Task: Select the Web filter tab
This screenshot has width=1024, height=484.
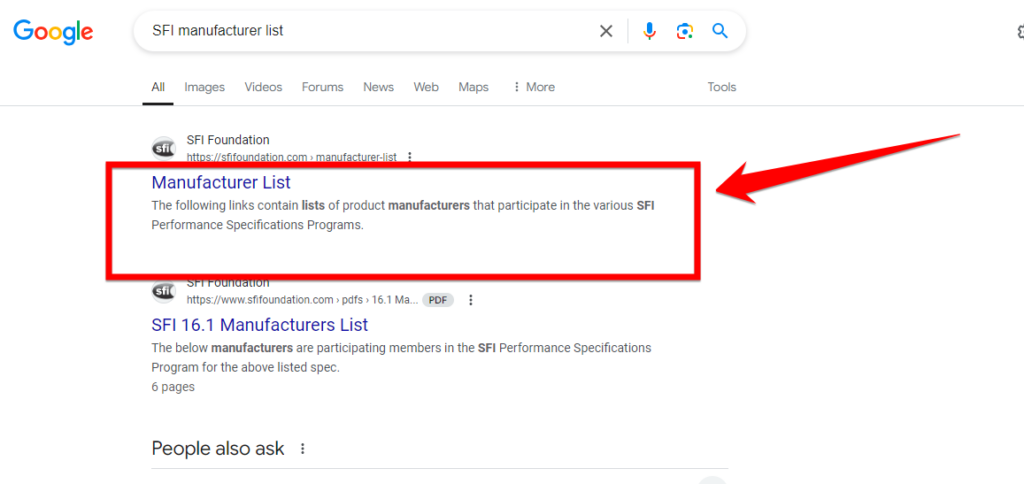Action: click(426, 87)
